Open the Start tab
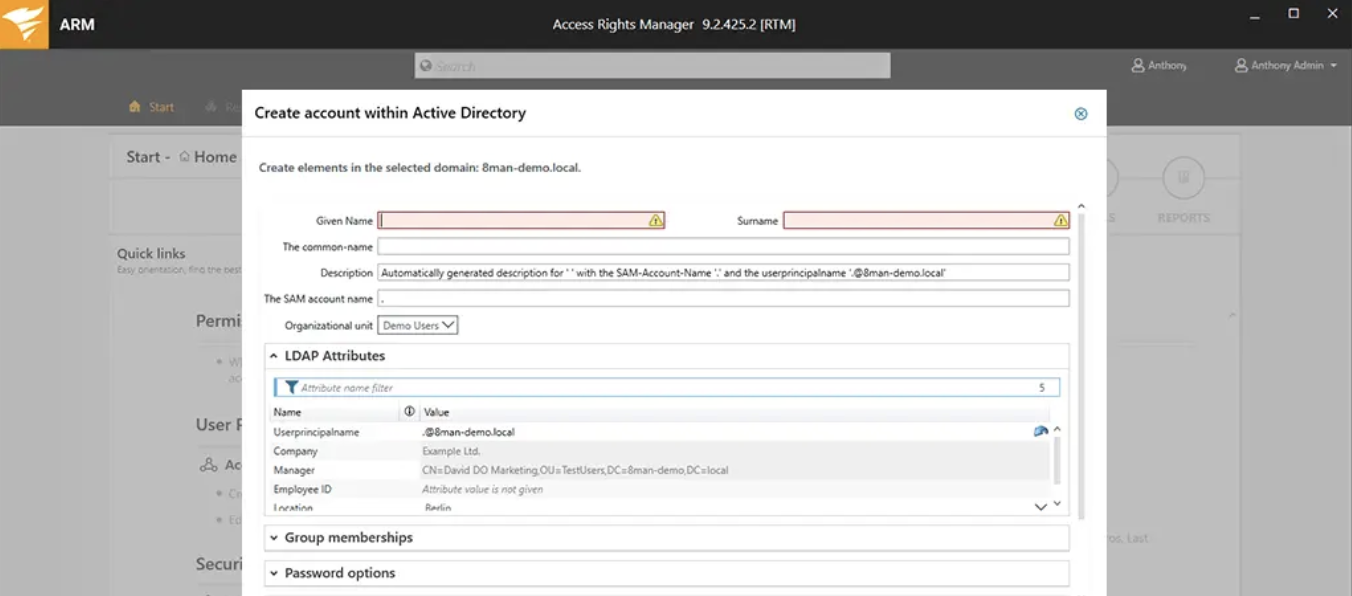 click(152, 107)
